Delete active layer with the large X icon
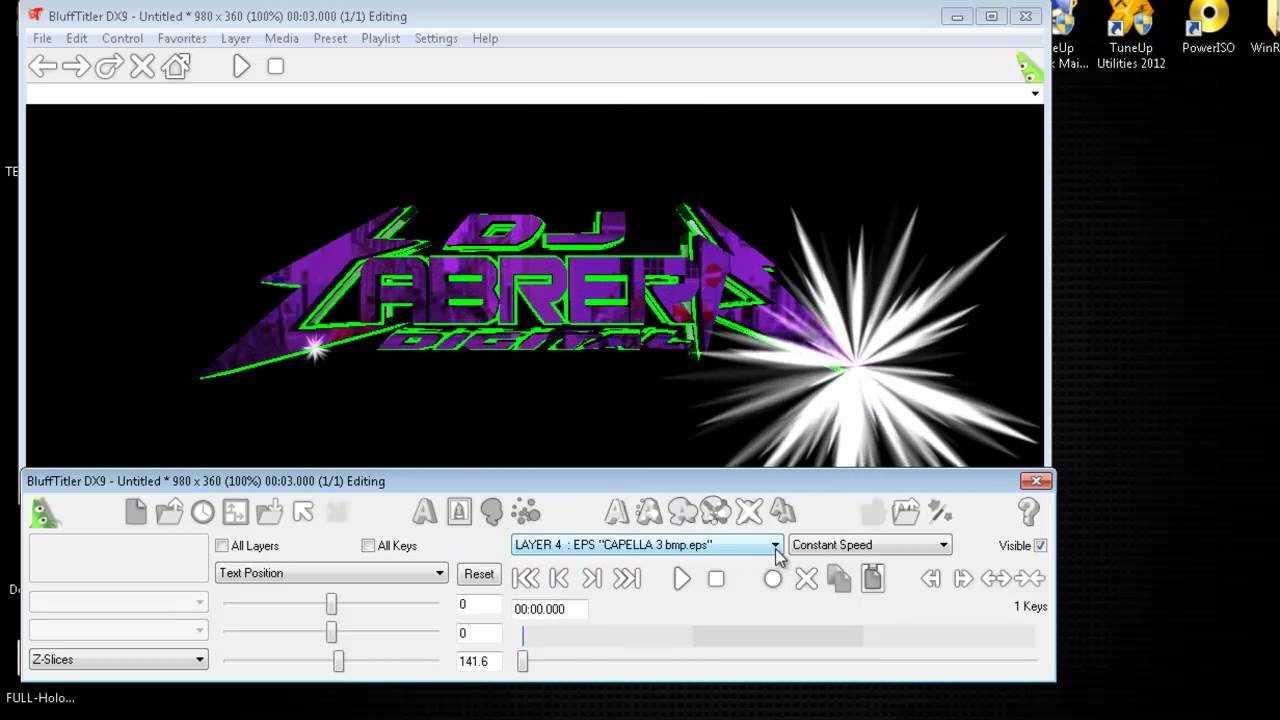 749,512
